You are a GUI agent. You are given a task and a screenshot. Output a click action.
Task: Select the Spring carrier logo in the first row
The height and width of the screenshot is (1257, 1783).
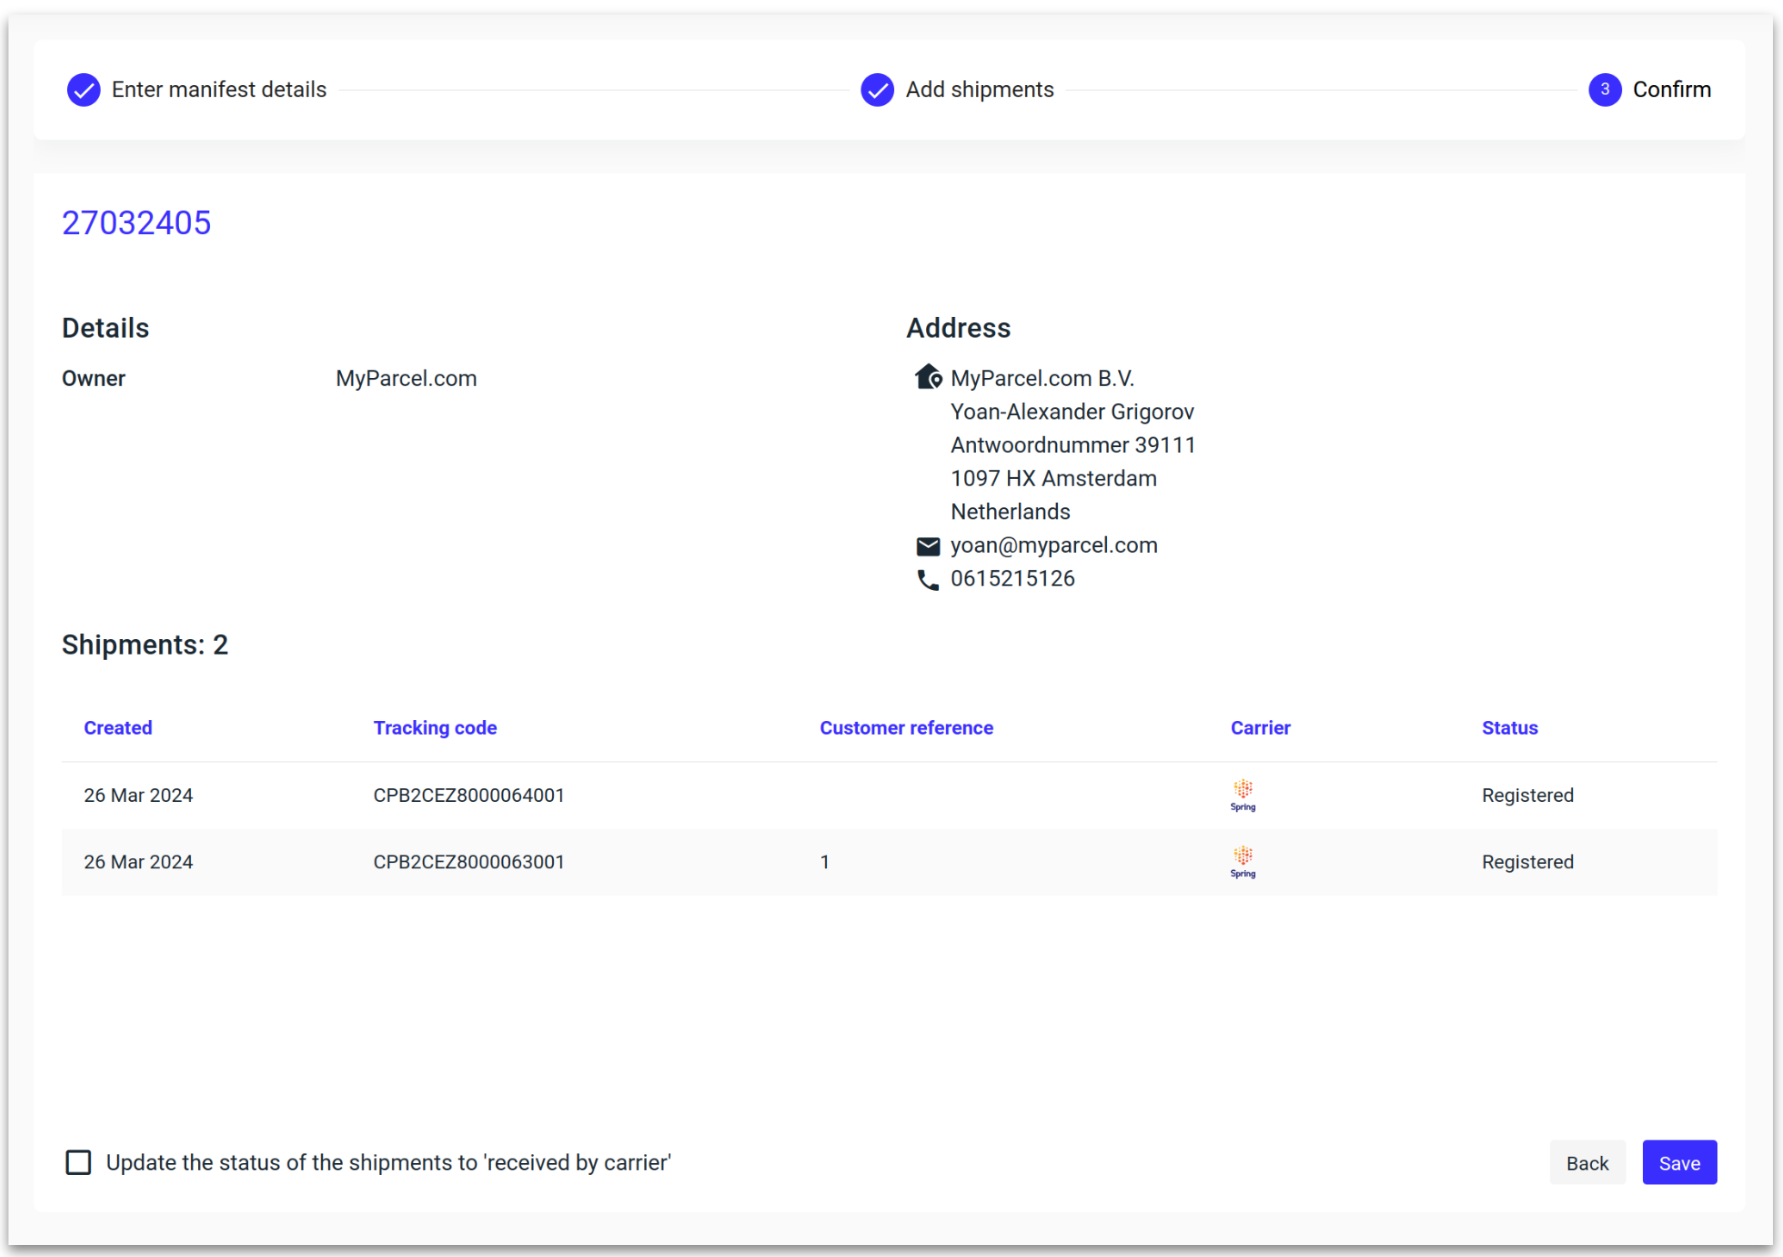coord(1242,795)
